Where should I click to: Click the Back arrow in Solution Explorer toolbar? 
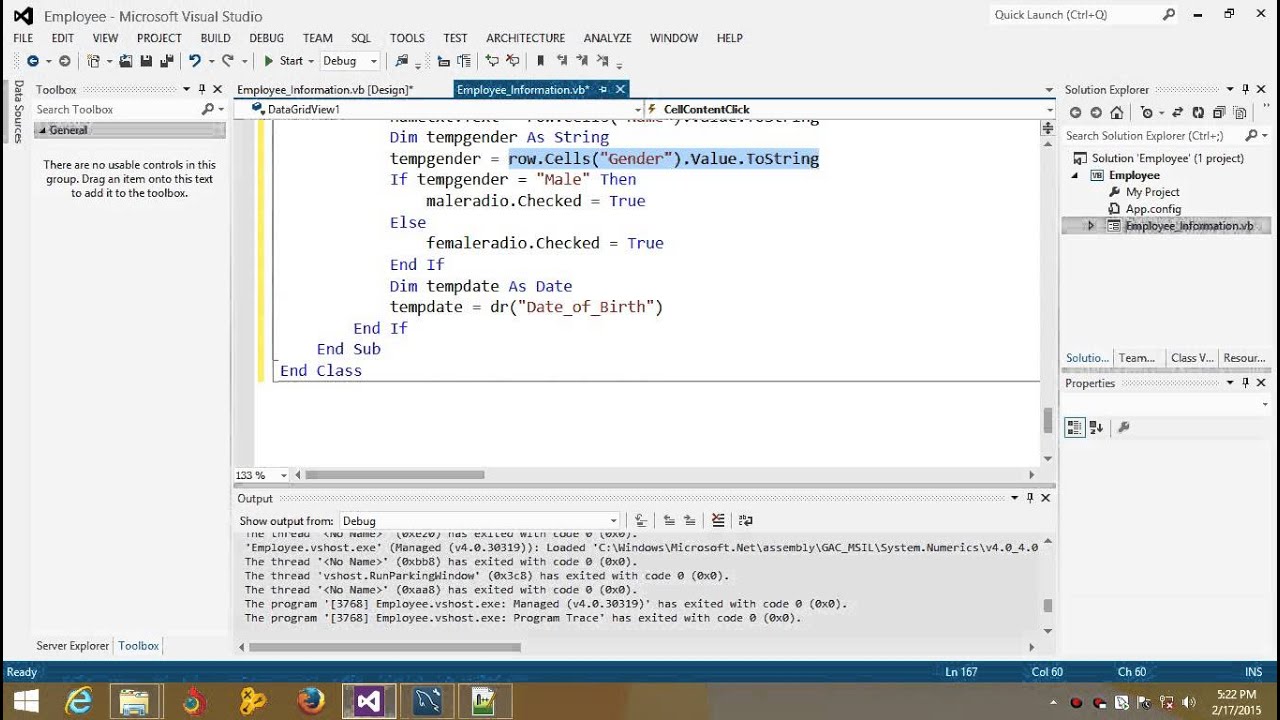pyautogui.click(x=1076, y=113)
